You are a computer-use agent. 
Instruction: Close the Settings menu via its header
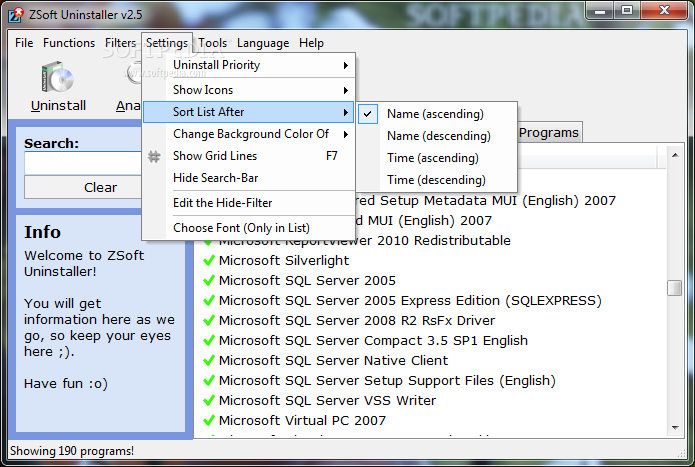point(167,43)
